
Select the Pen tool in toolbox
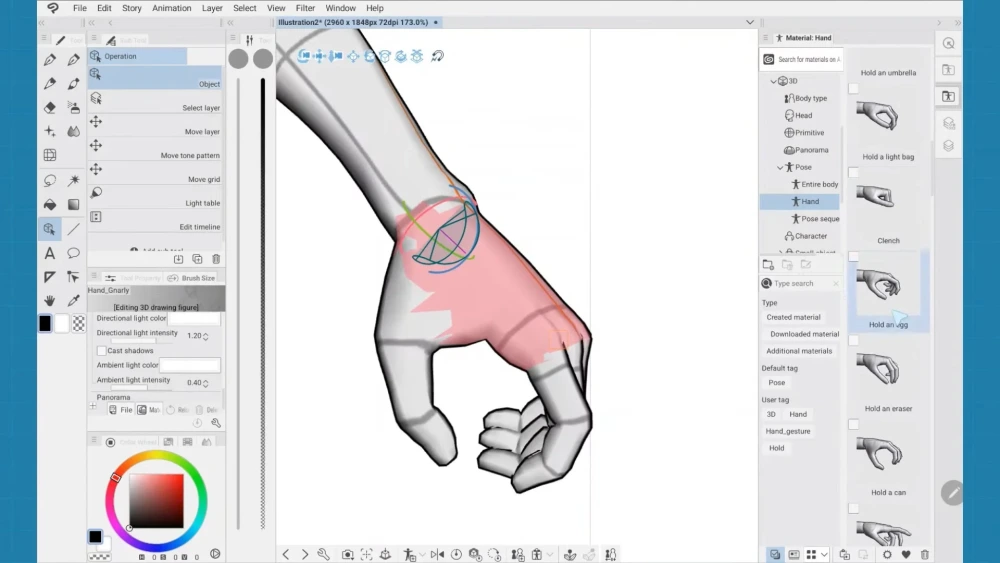click(x=50, y=60)
